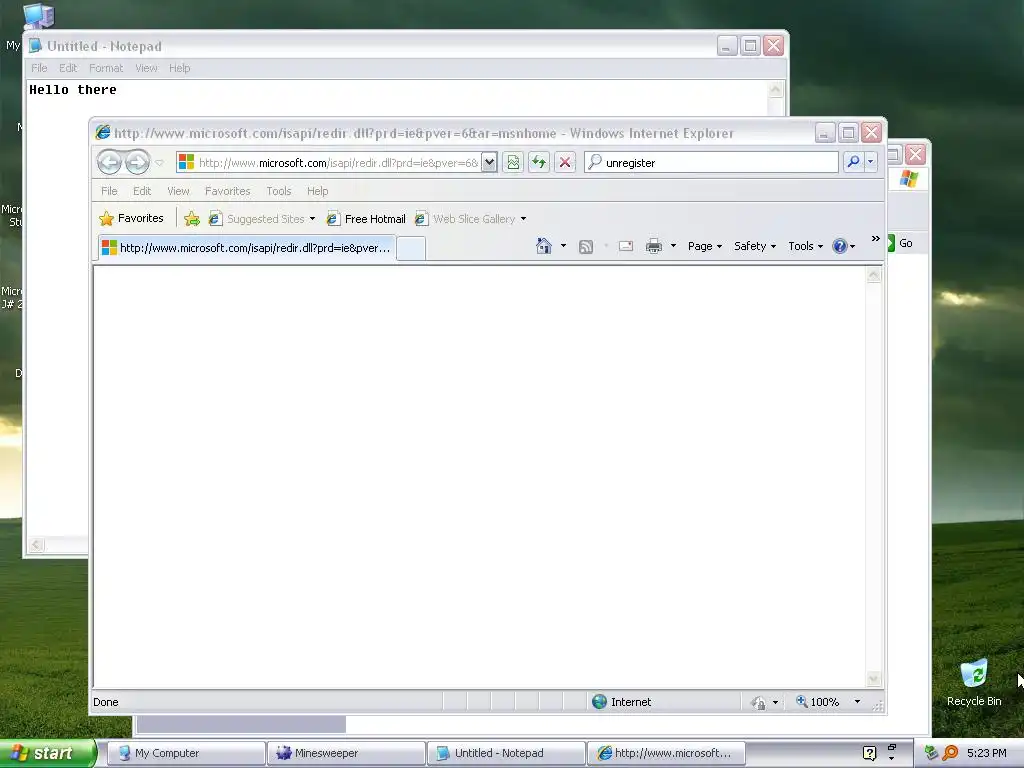
Task: Click the Print icon
Action: pyautogui.click(x=654, y=246)
